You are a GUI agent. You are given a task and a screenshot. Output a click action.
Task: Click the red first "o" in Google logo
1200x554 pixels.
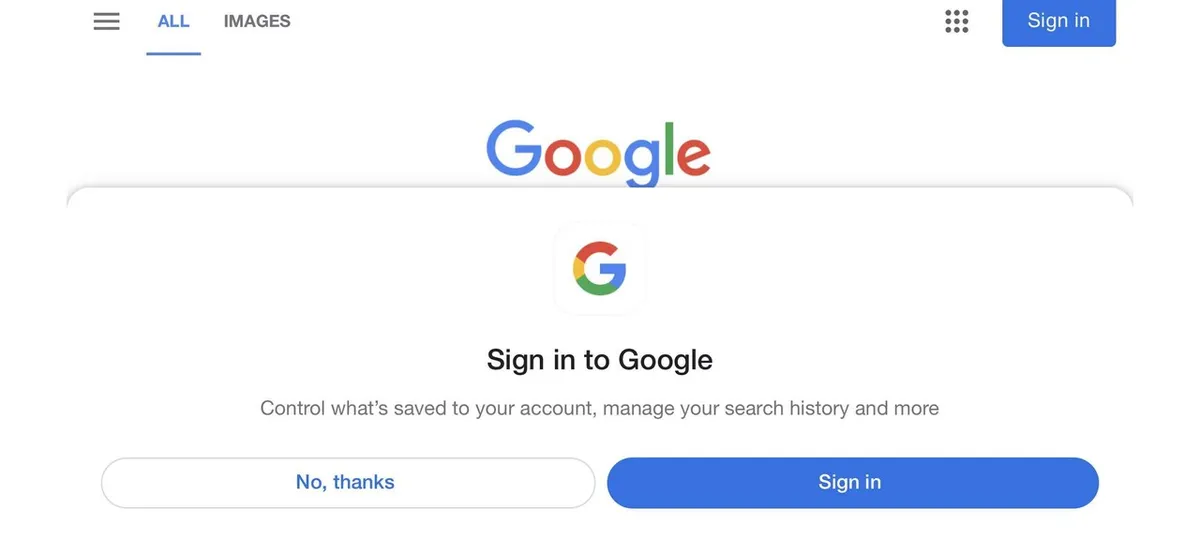pyautogui.click(x=561, y=157)
